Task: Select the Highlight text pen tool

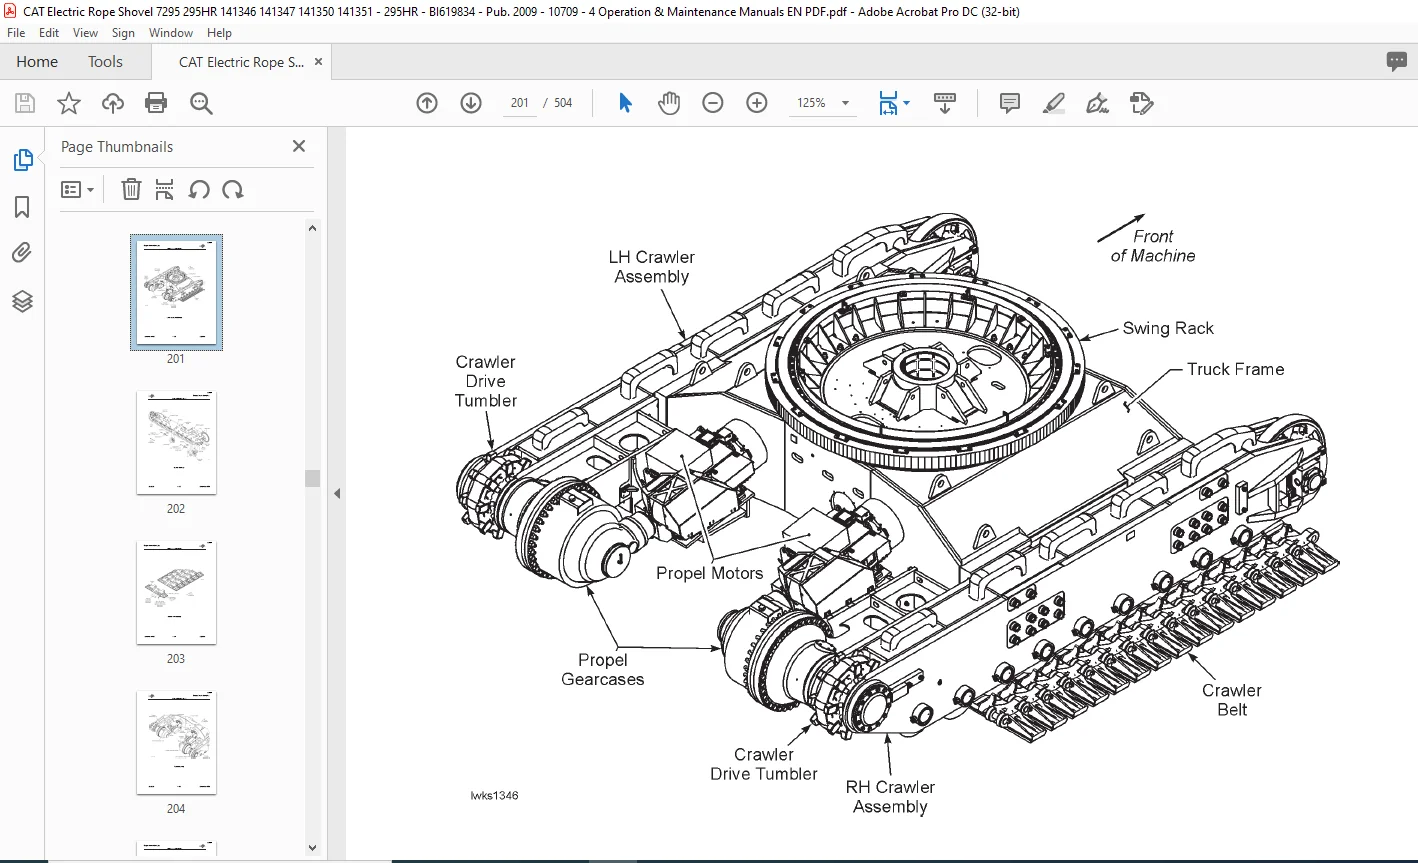Action: click(x=1053, y=103)
